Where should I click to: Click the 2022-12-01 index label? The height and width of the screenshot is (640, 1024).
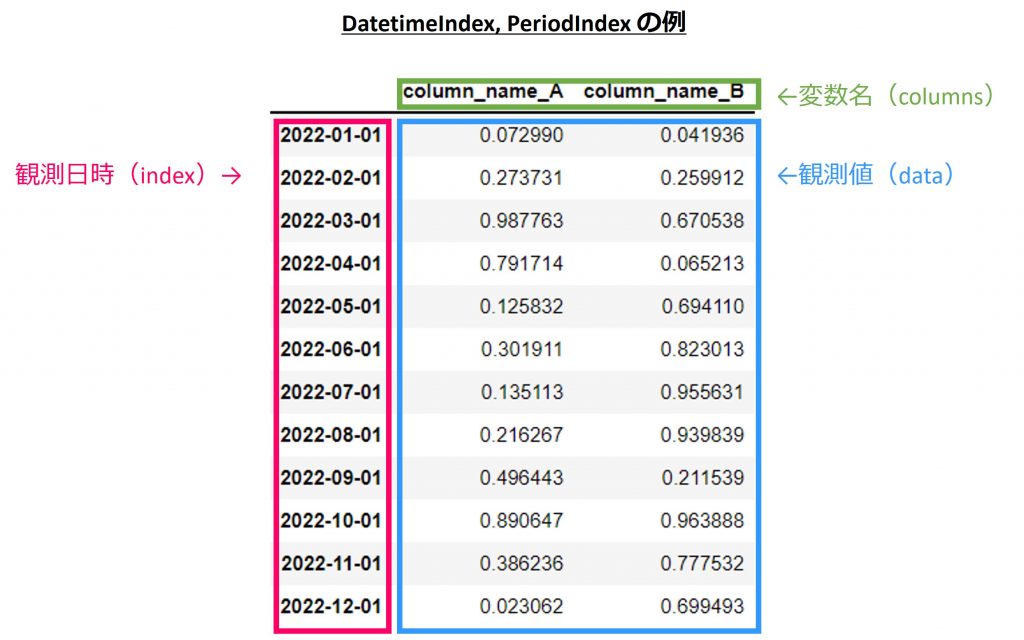[331, 607]
